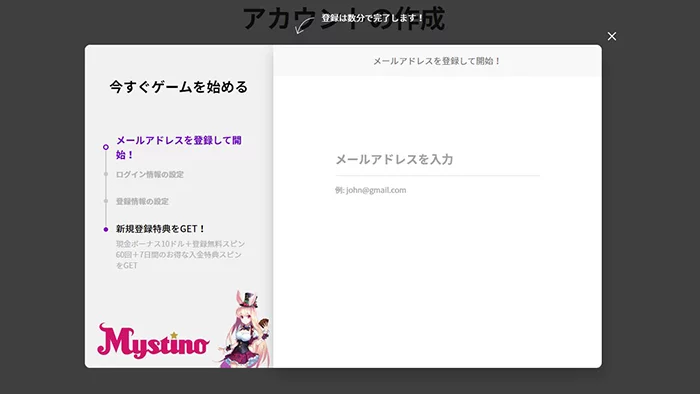
Task: Click the header text メールアドレスを登録して開始！
Action: [437, 61]
